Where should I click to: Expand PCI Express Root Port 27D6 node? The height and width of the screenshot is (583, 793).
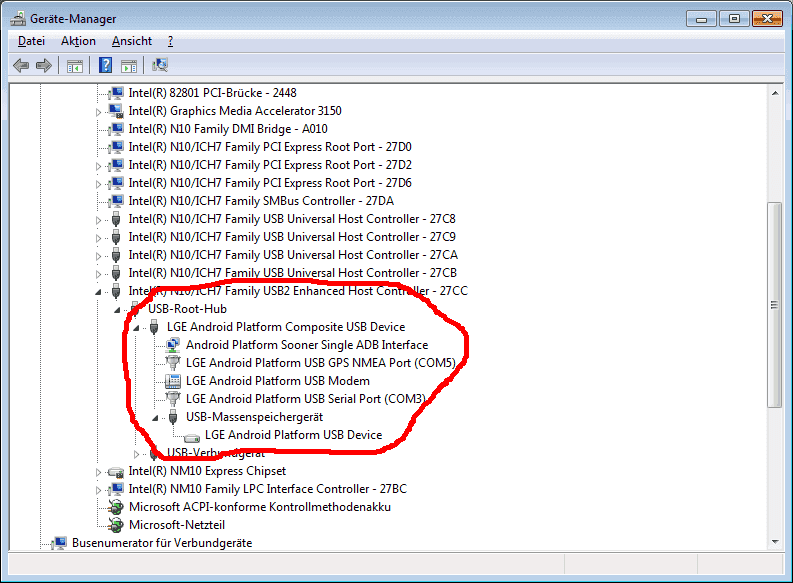tap(99, 184)
